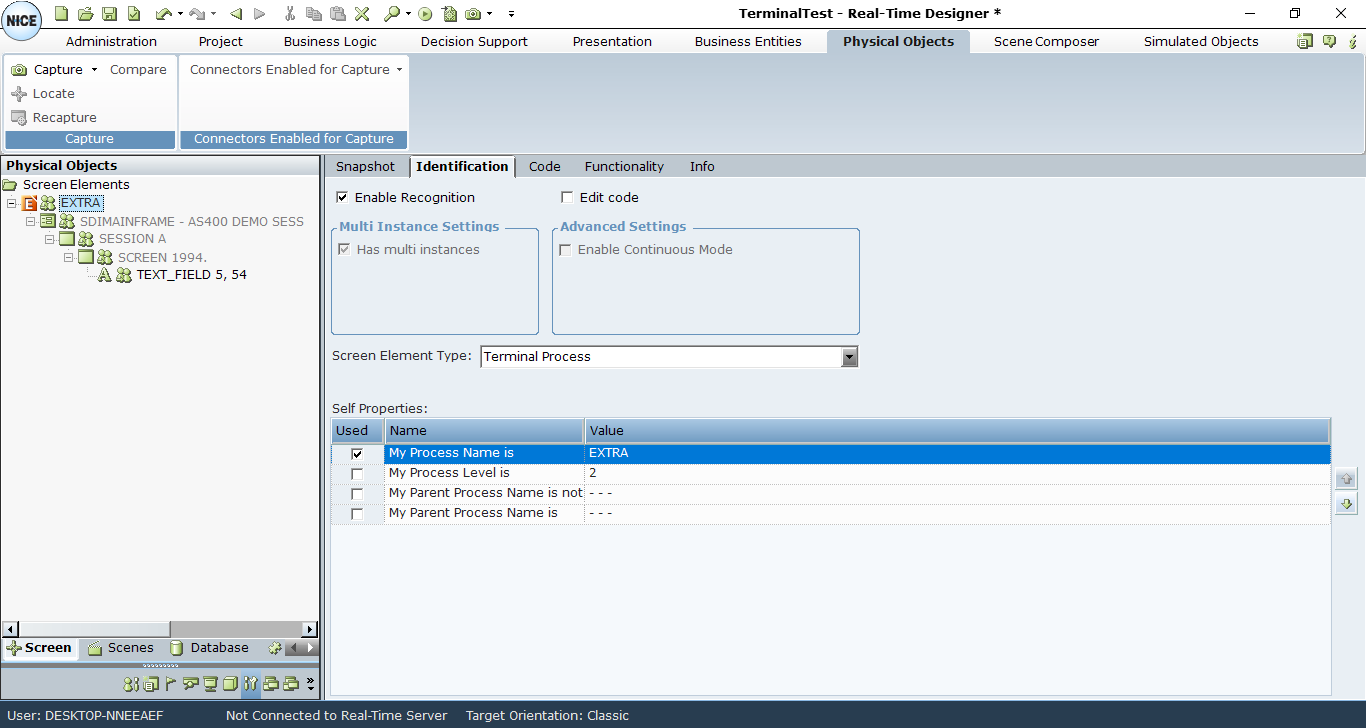The width and height of the screenshot is (1366, 728).
Task: Open the Snapshot tab
Action: 365,167
